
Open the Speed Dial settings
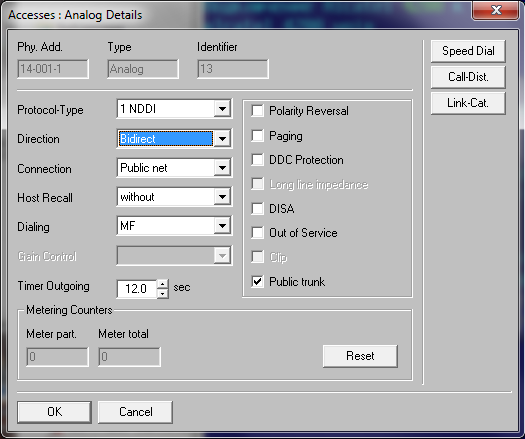(x=468, y=51)
